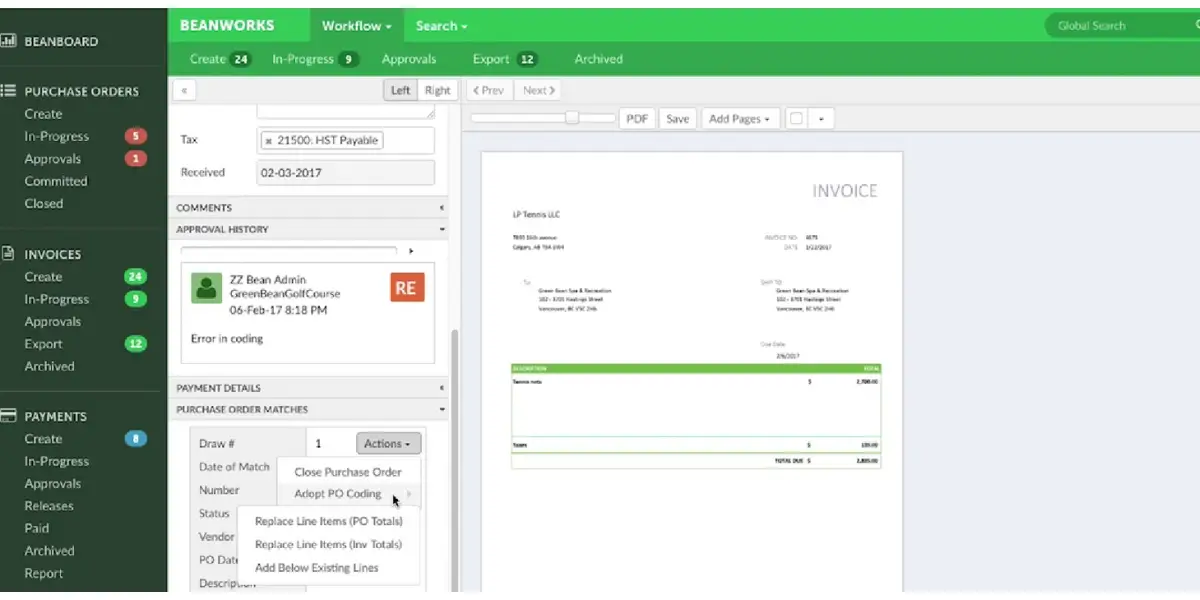Click the left panel vertical scrollbar

(x=455, y=460)
